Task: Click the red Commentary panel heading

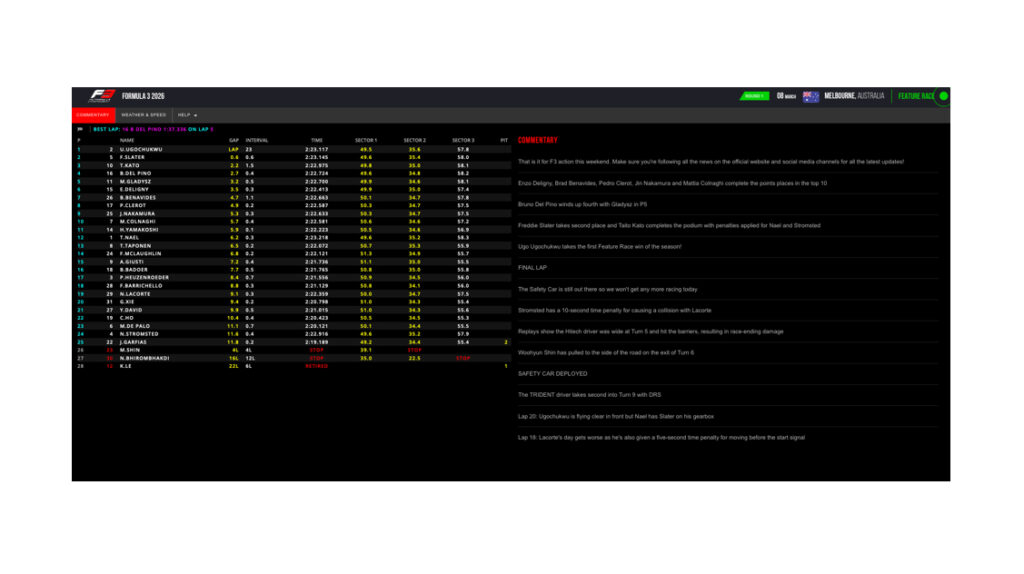Action: tap(537, 140)
